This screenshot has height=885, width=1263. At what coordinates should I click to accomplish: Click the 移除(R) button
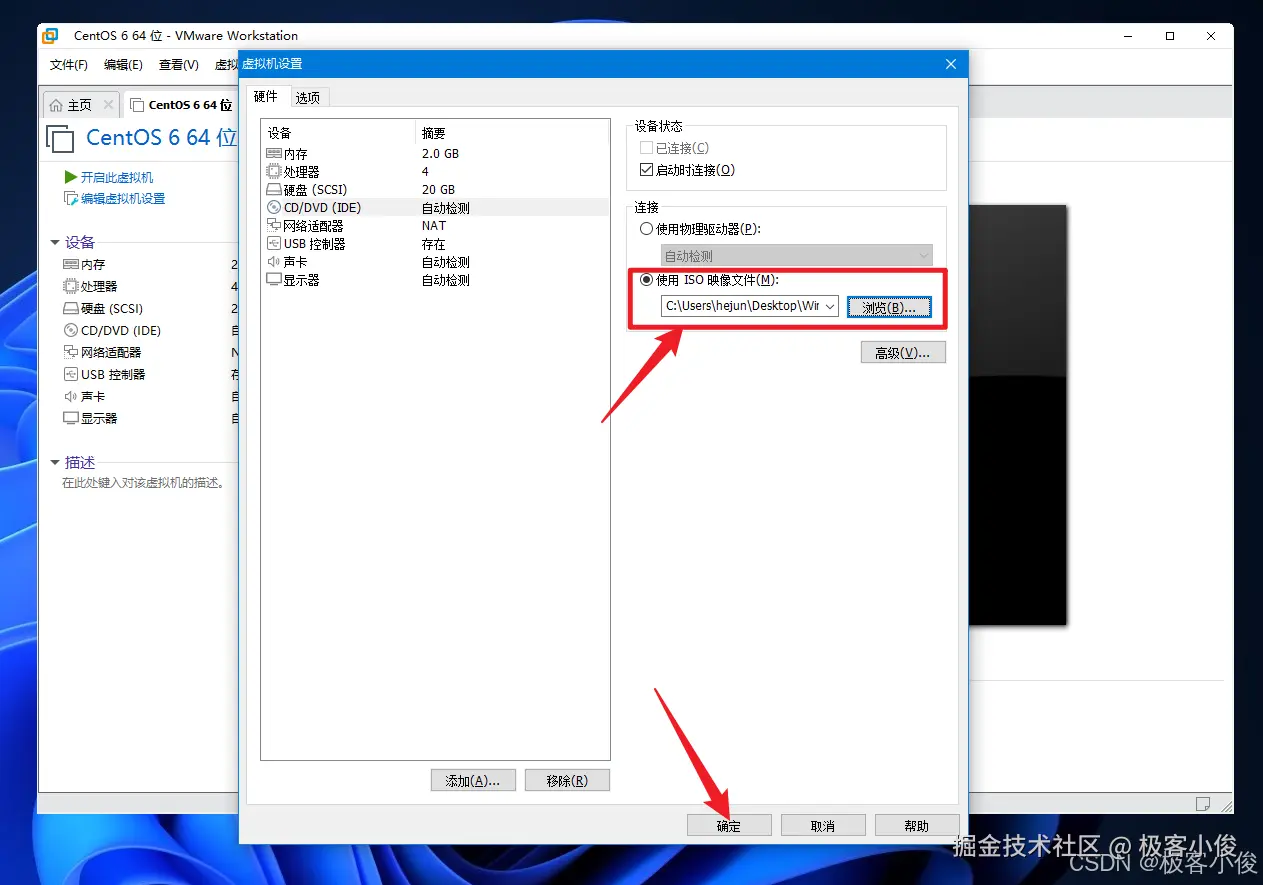(x=567, y=781)
